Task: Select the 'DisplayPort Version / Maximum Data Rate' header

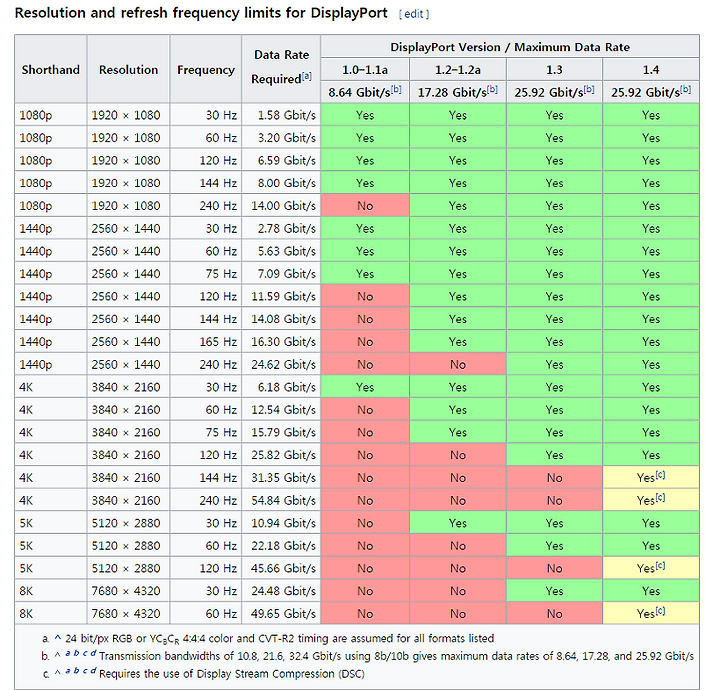Action: pyautogui.click(x=510, y=46)
